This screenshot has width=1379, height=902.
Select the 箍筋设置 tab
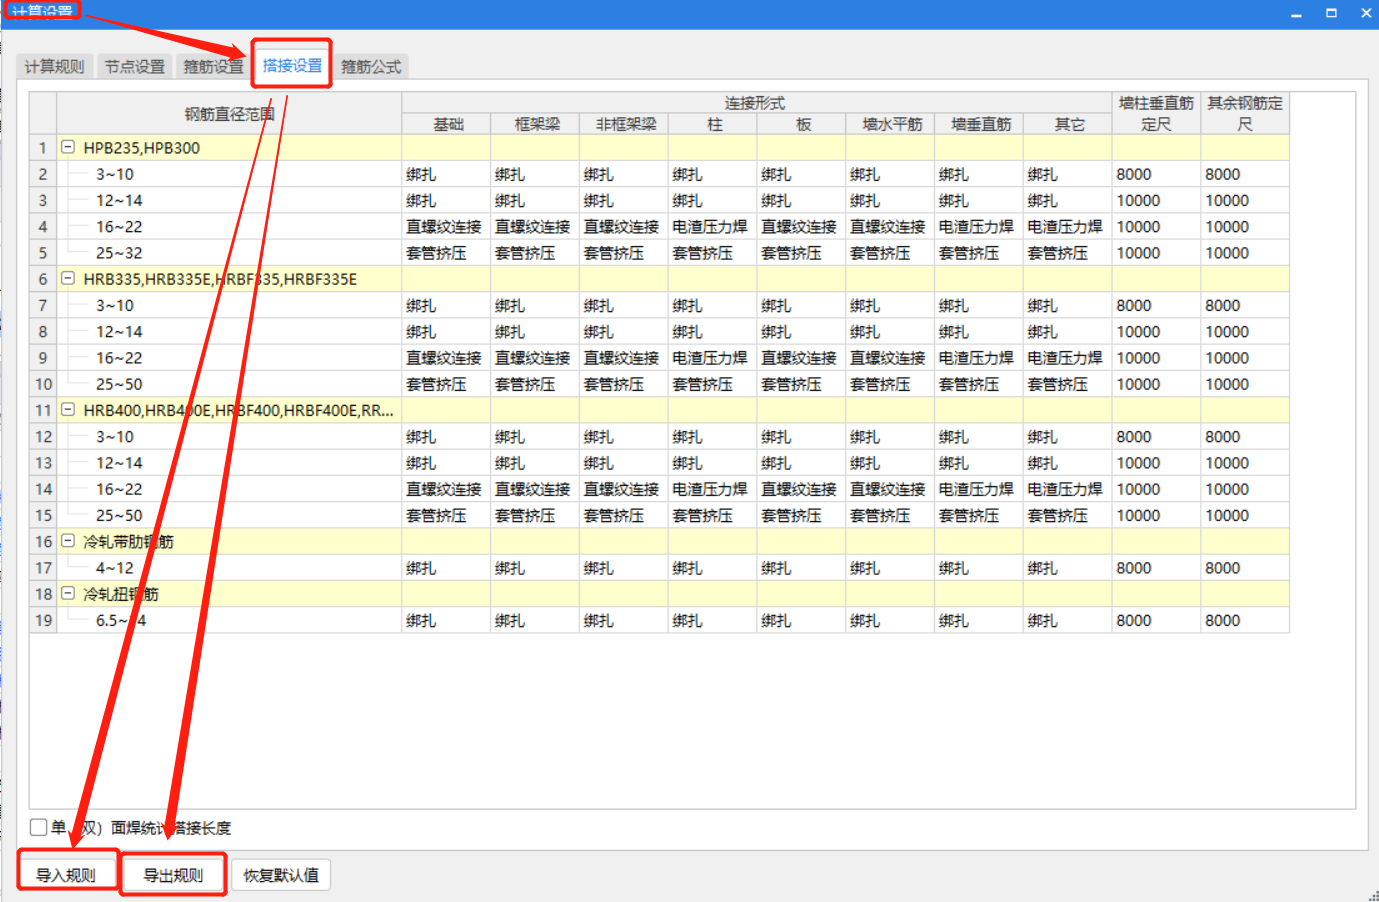pos(213,66)
